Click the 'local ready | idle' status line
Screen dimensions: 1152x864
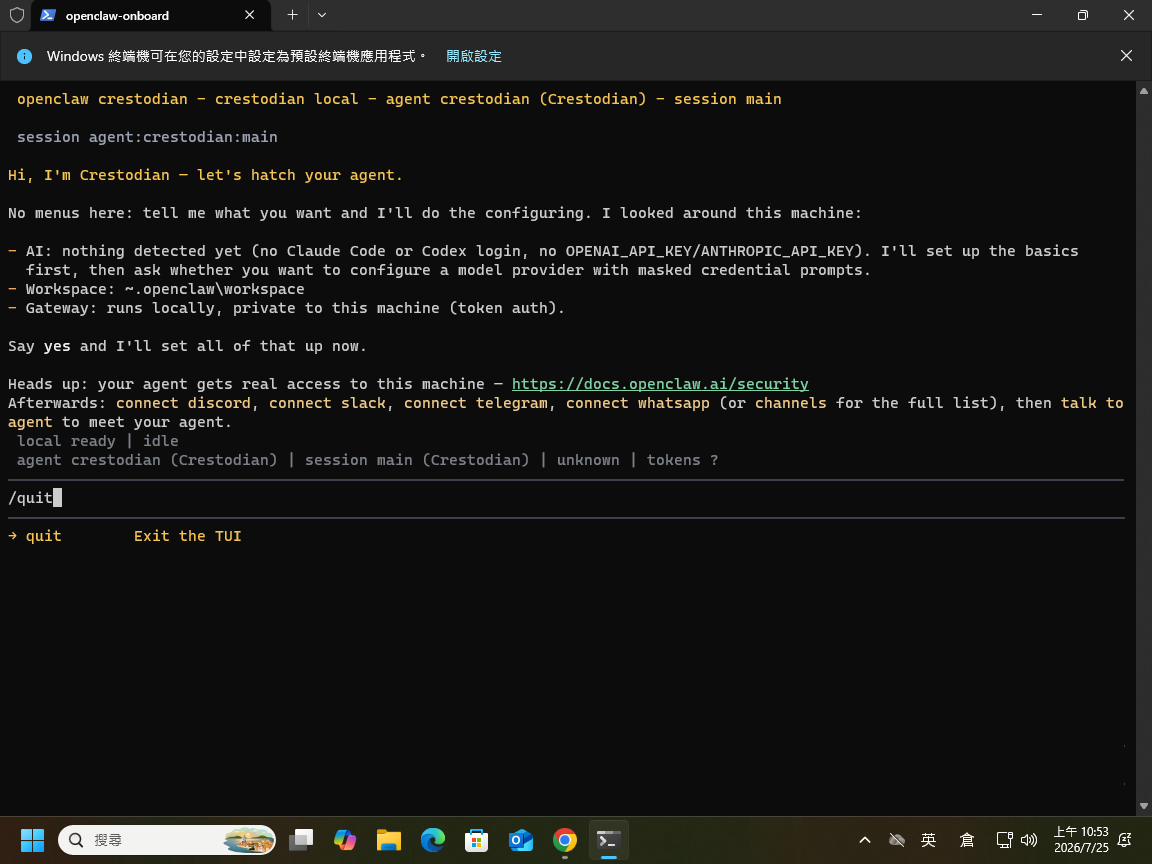98,441
